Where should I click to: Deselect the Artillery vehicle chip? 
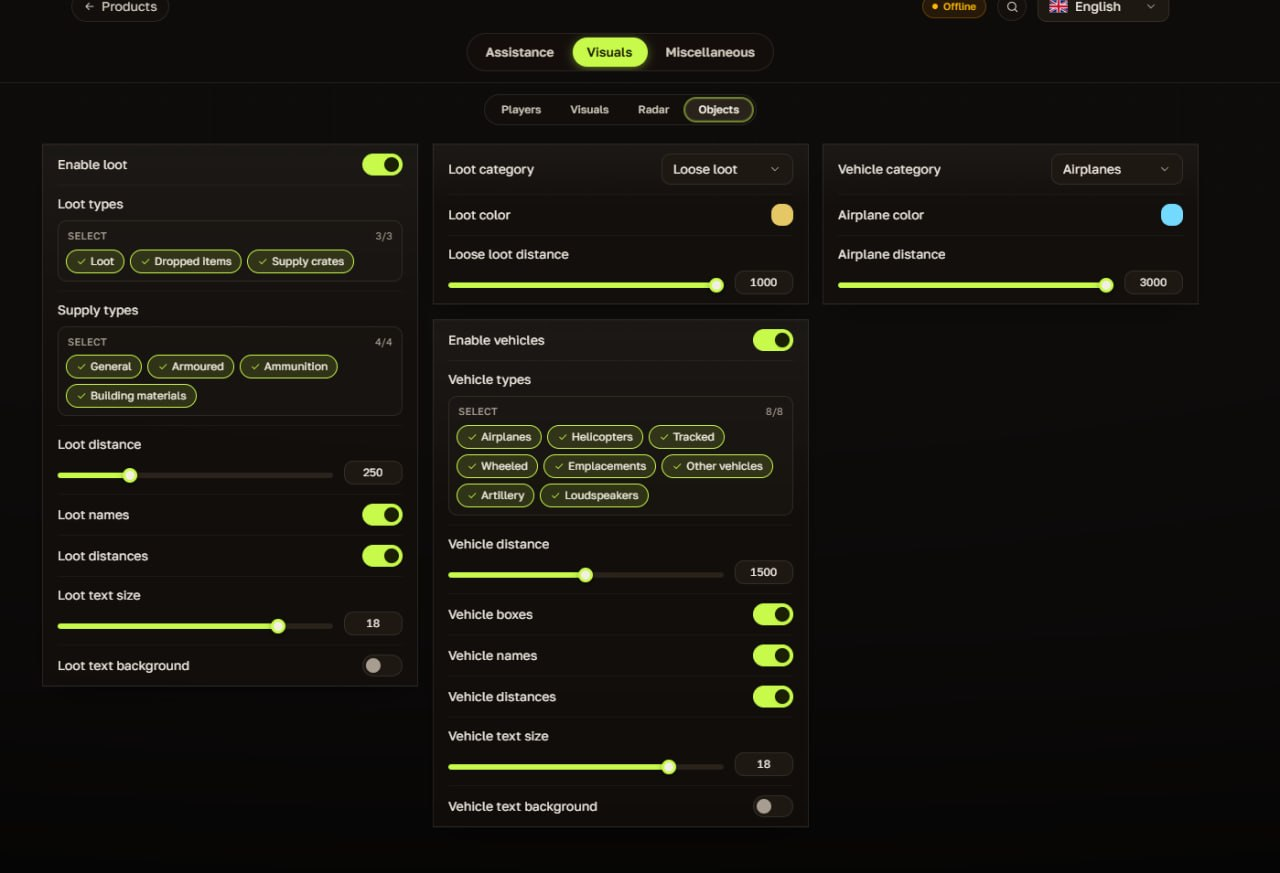point(495,496)
